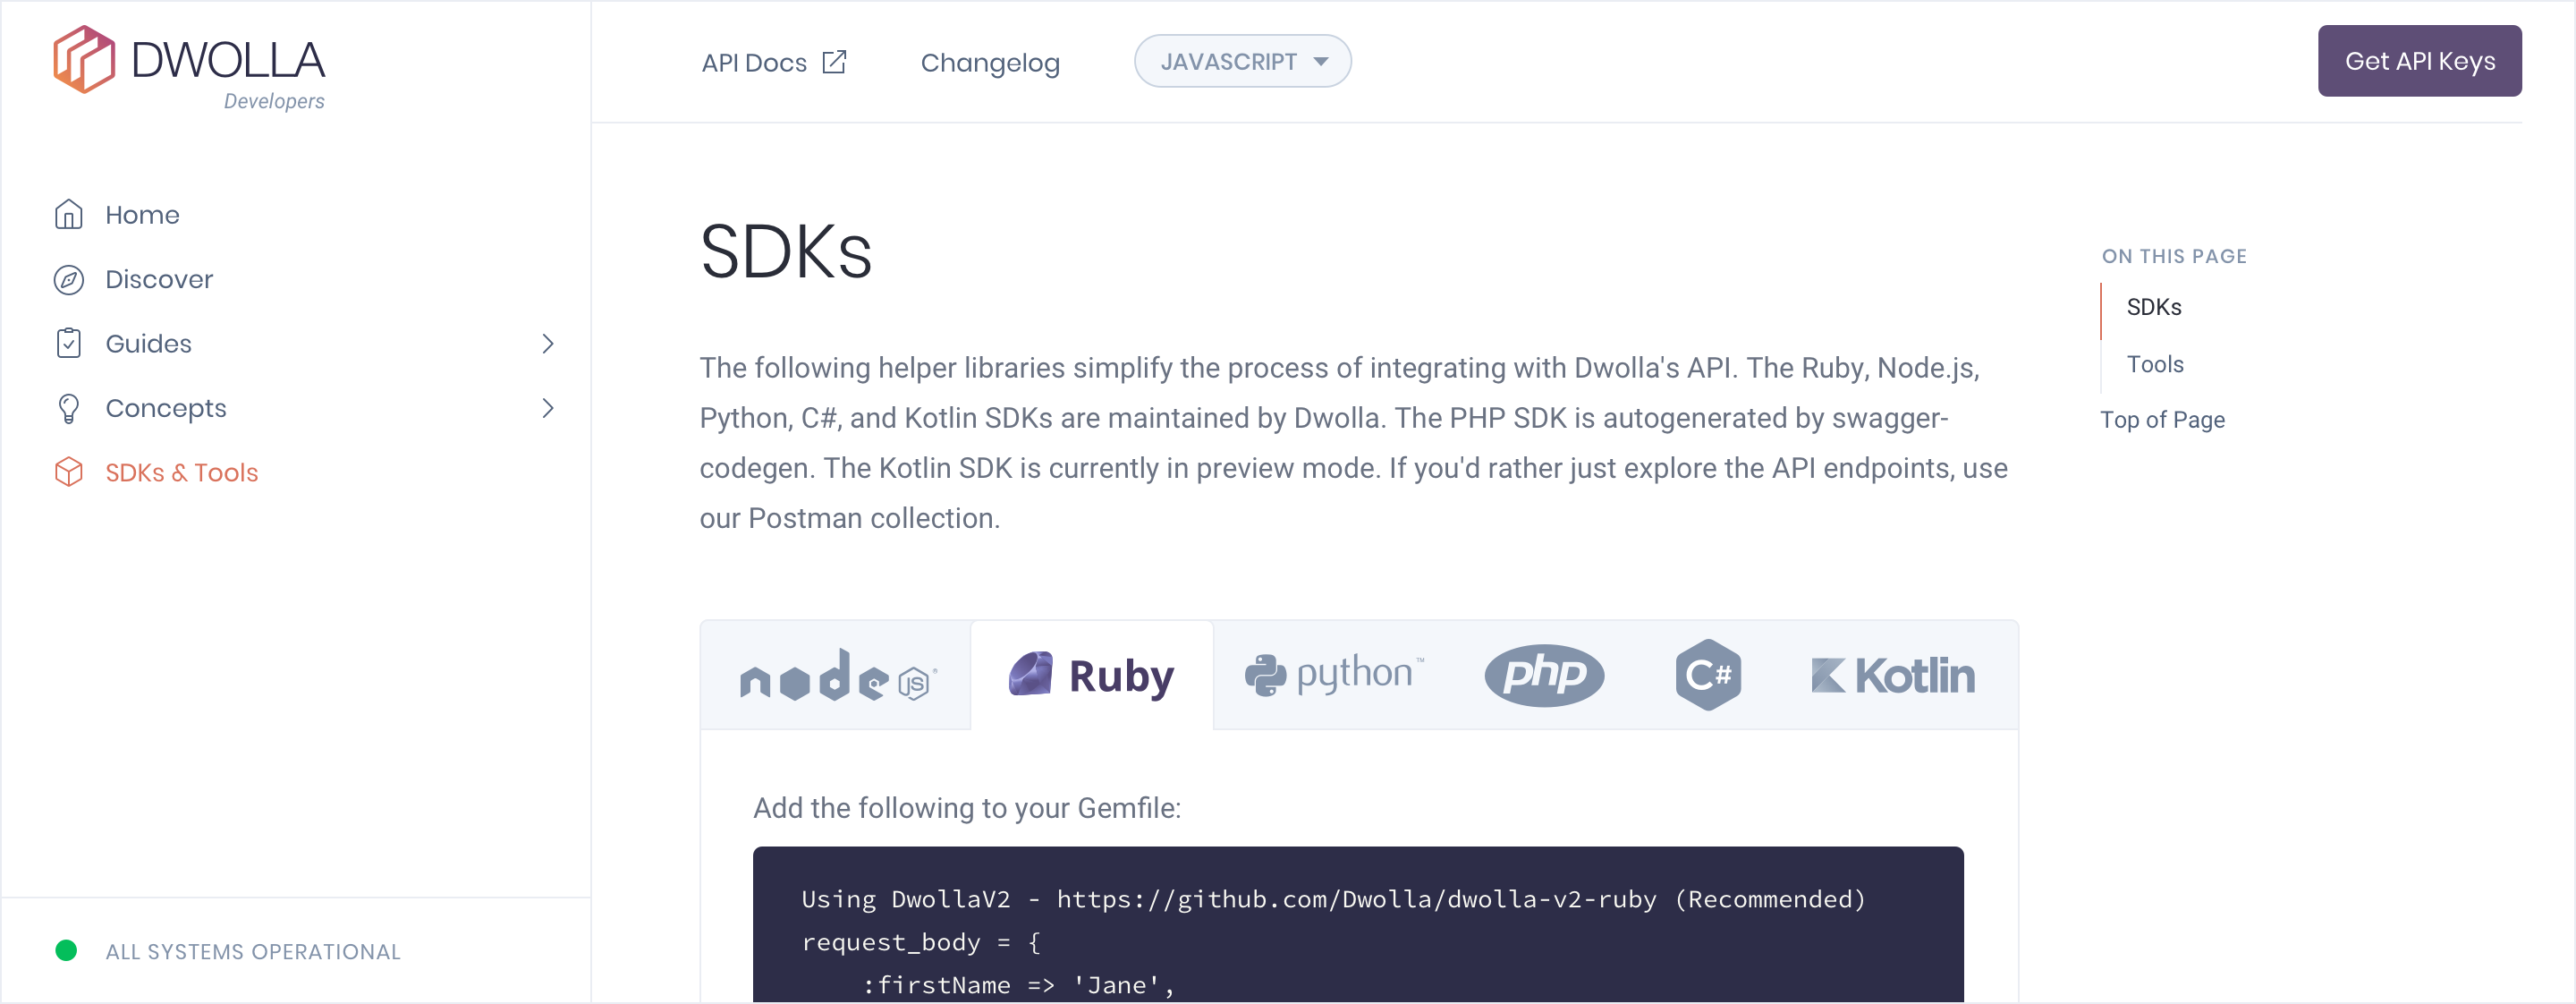Viewport: 2576px width, 1004px height.
Task: Select the Ruby SDK tab
Action: tap(1091, 675)
